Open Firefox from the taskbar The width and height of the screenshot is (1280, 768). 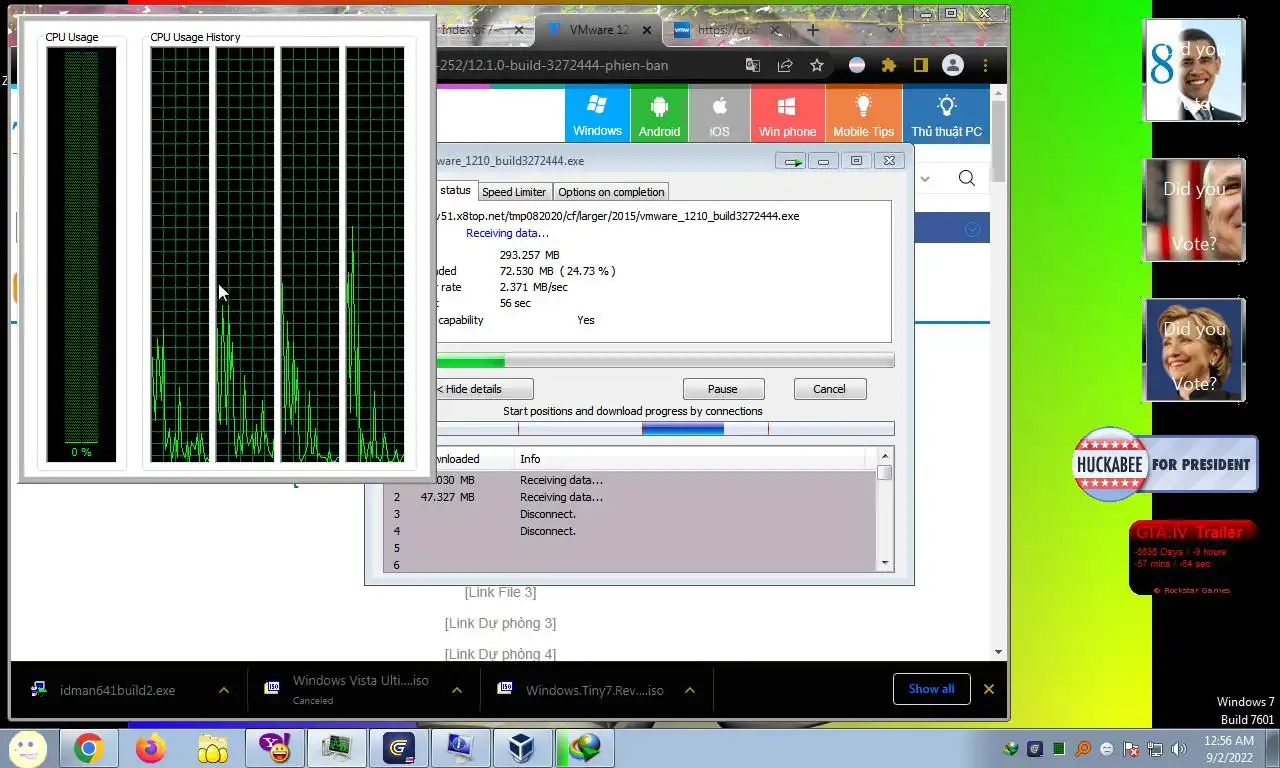[x=151, y=748]
